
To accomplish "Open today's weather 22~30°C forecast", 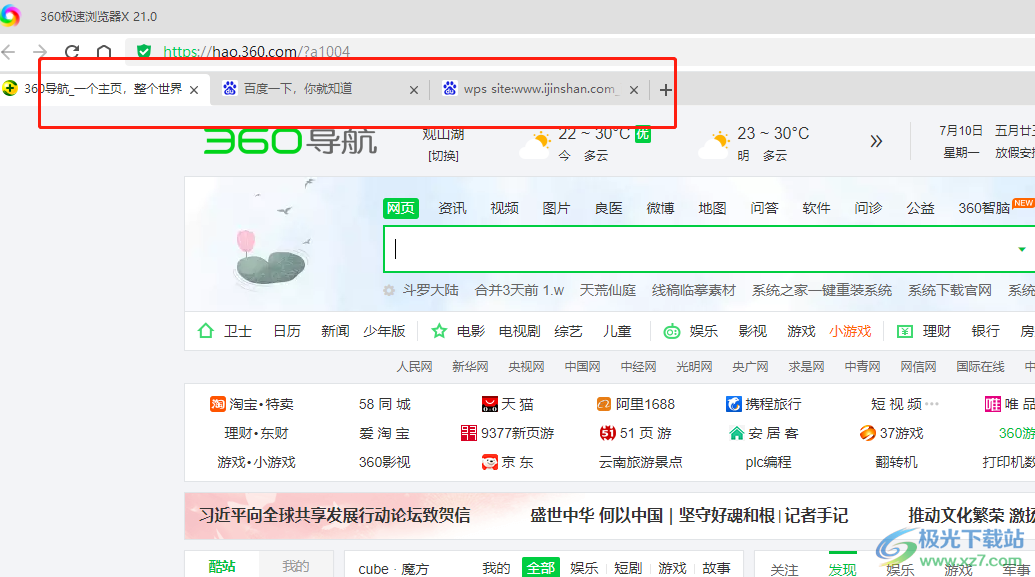I will (x=584, y=143).
